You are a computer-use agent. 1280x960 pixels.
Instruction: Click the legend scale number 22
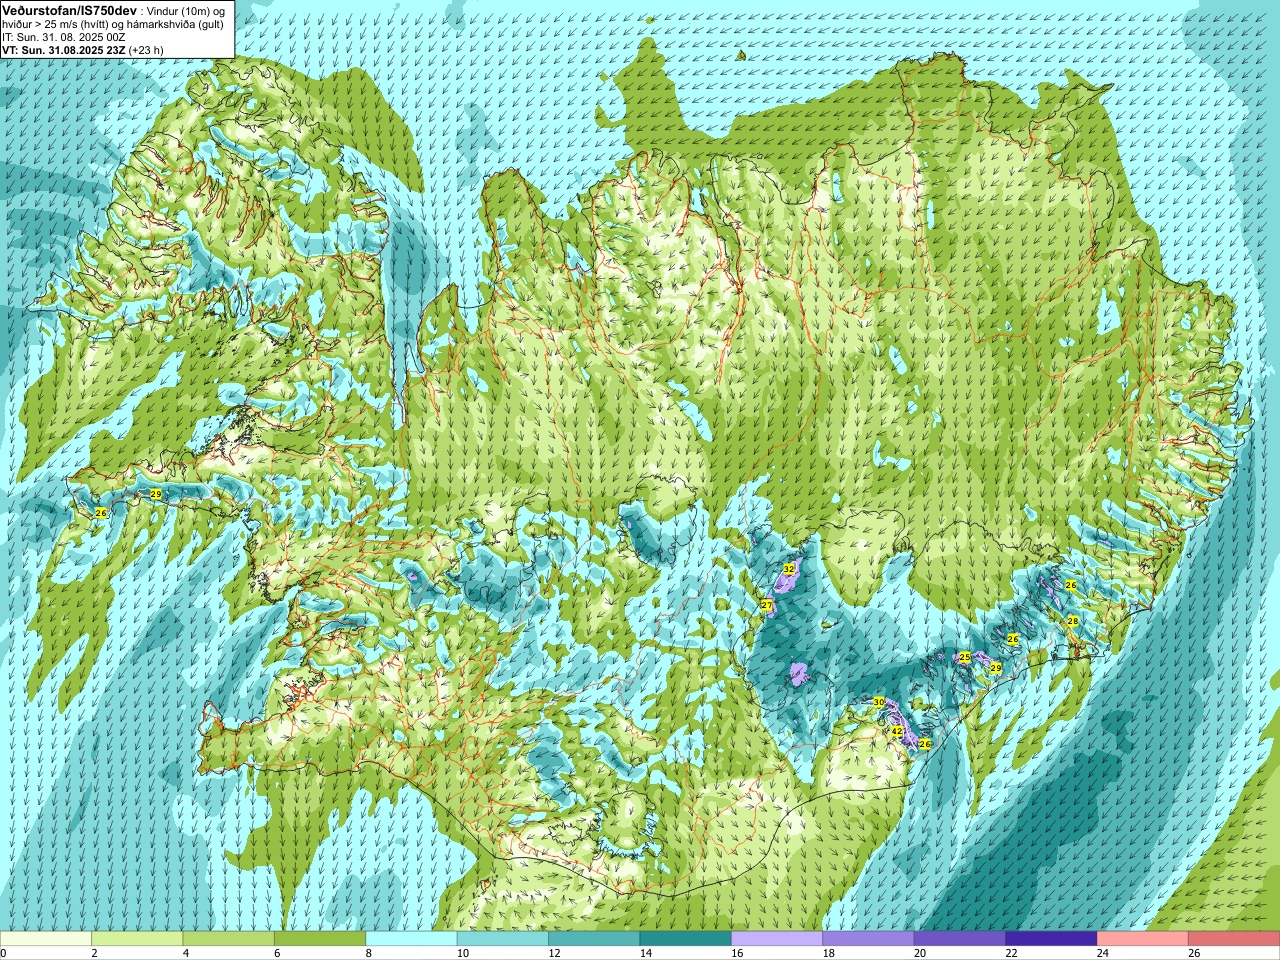click(1012, 953)
